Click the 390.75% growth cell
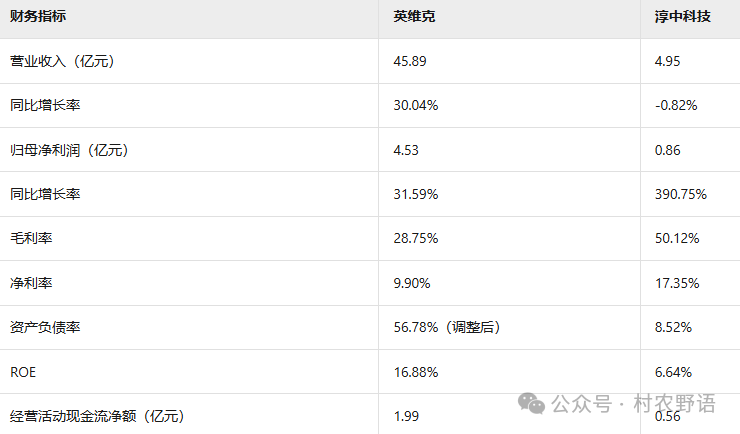Image resolution: width=740 pixels, height=434 pixels. click(x=681, y=194)
